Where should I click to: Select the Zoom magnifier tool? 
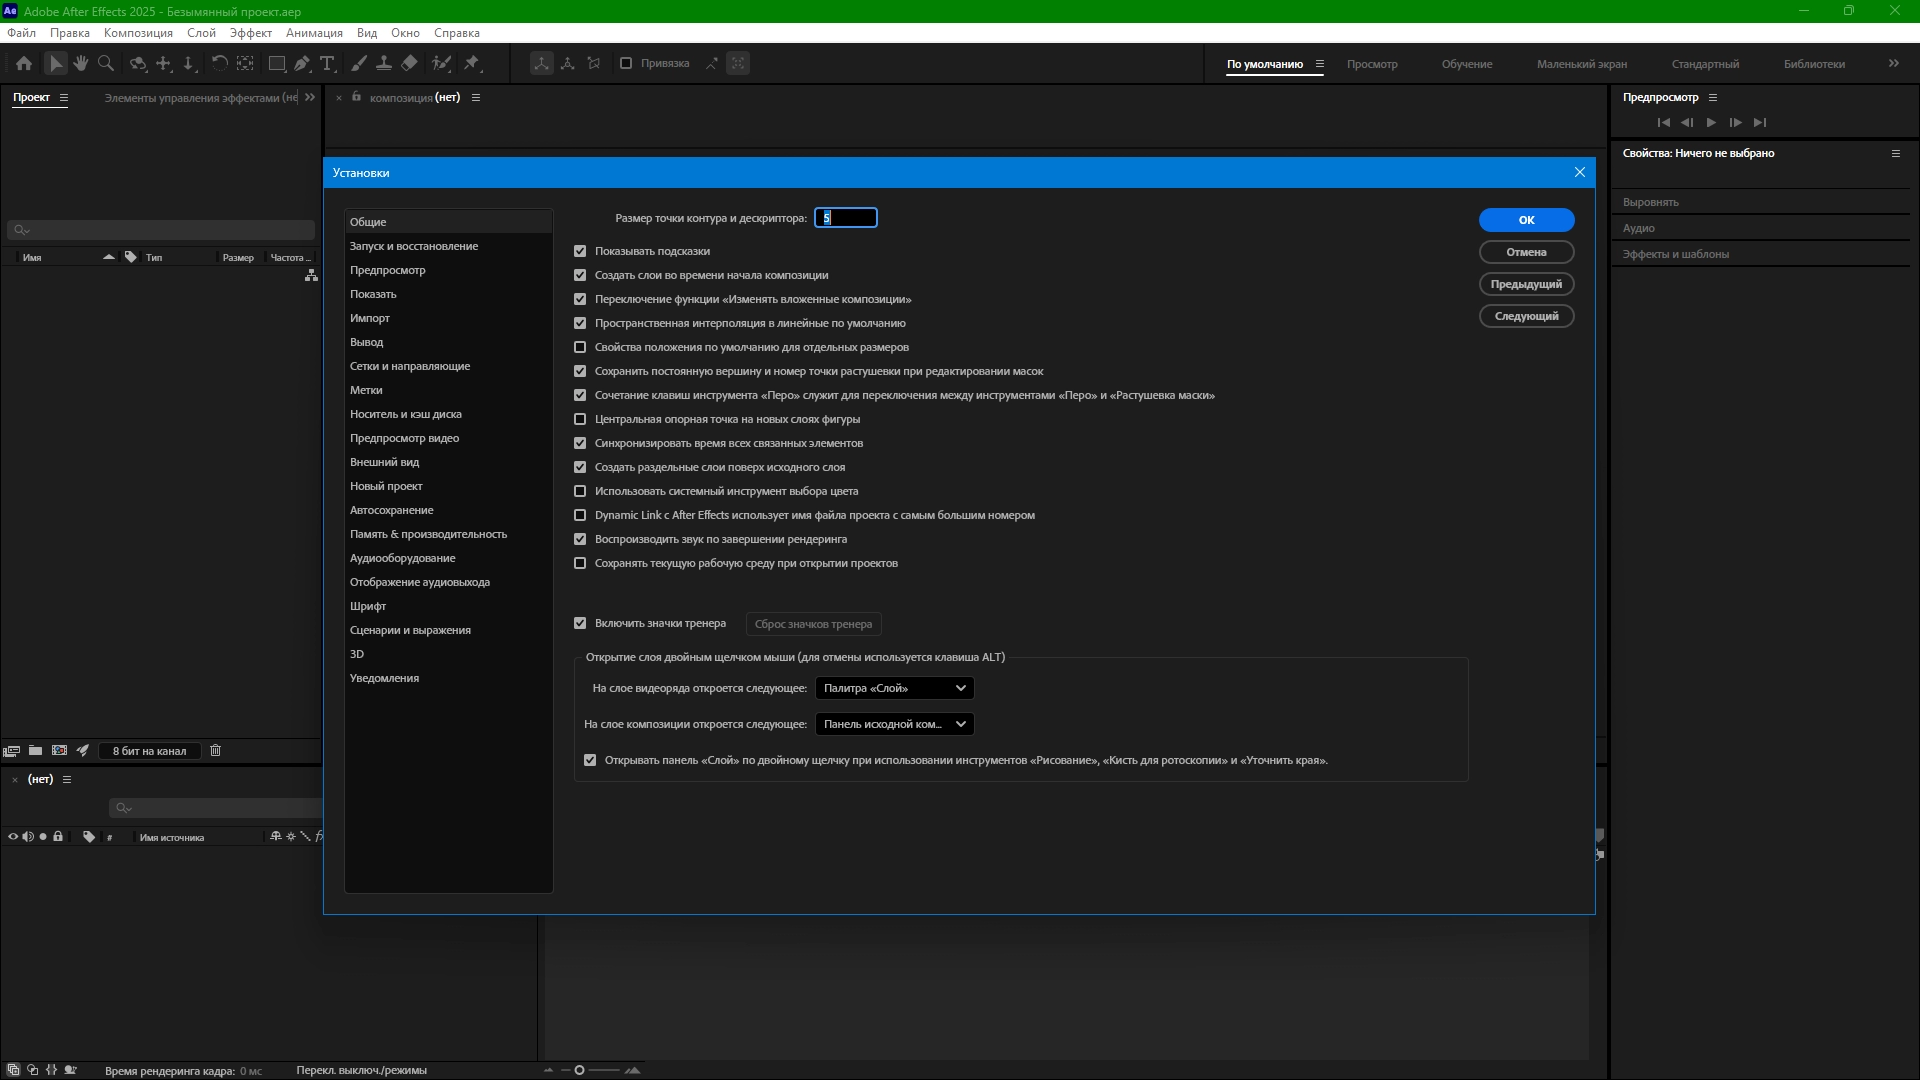click(x=106, y=63)
